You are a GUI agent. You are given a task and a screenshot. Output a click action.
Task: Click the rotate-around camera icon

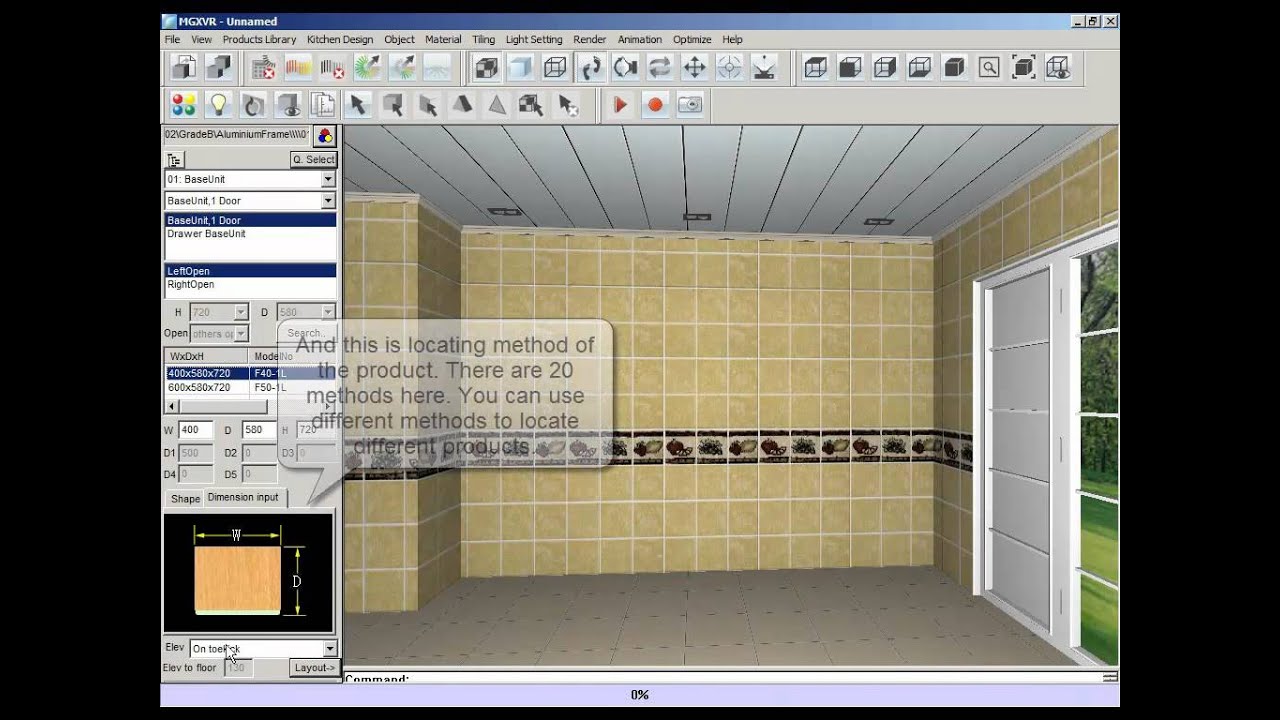(625, 68)
